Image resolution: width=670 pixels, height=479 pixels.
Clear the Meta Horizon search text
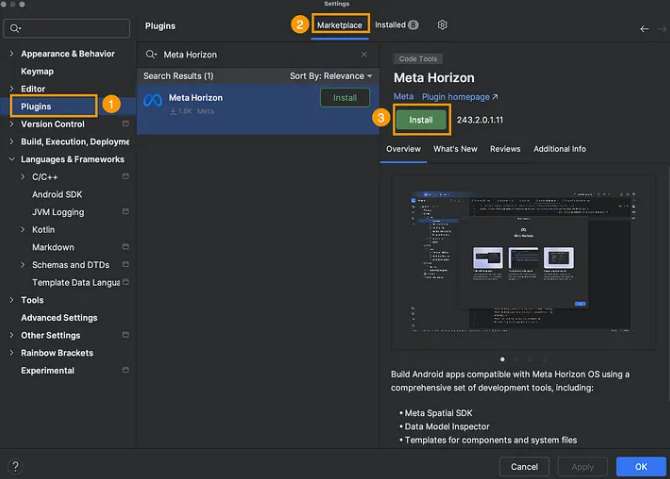coord(364,54)
